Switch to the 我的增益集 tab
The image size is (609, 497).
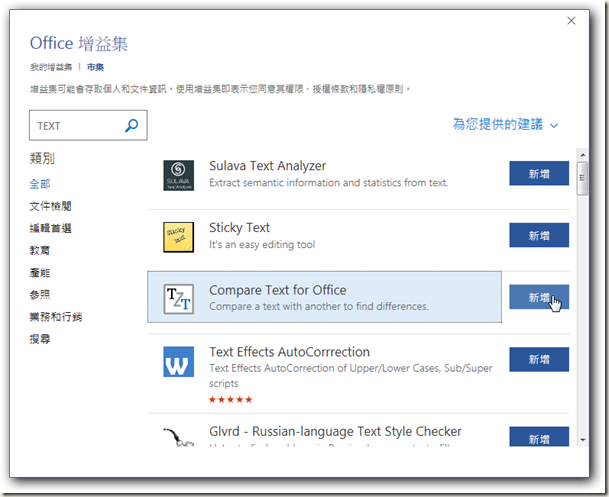[x=51, y=67]
